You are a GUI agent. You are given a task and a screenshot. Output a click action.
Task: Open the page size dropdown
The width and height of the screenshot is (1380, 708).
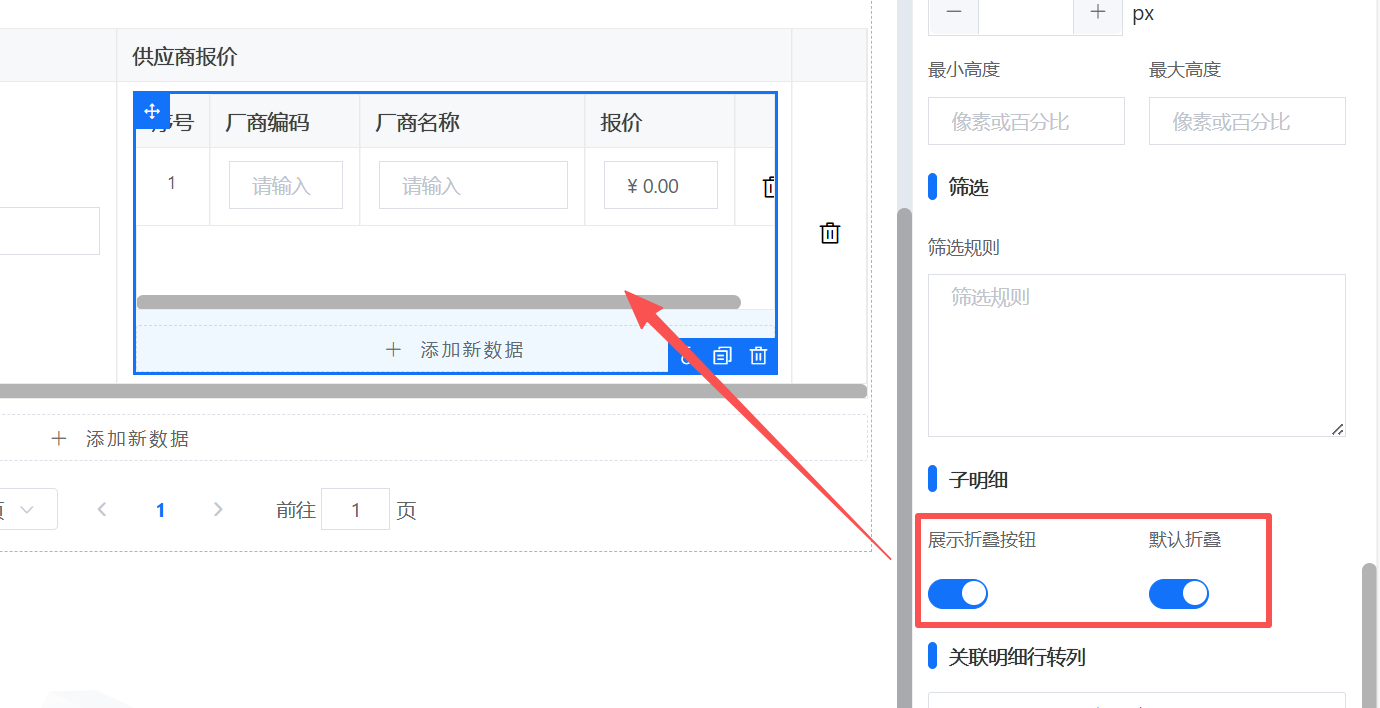[x=26, y=510]
